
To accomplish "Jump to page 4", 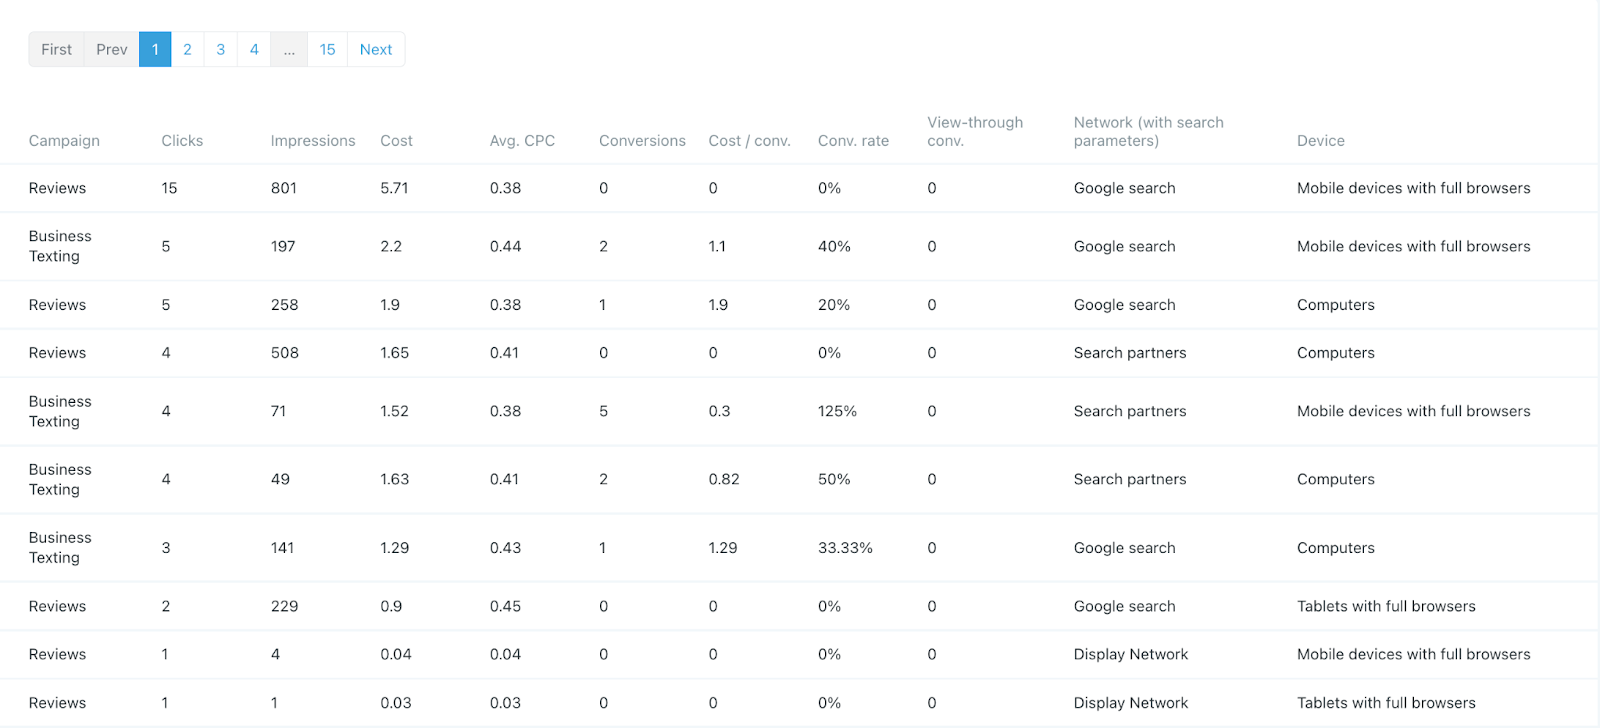I will [x=254, y=49].
